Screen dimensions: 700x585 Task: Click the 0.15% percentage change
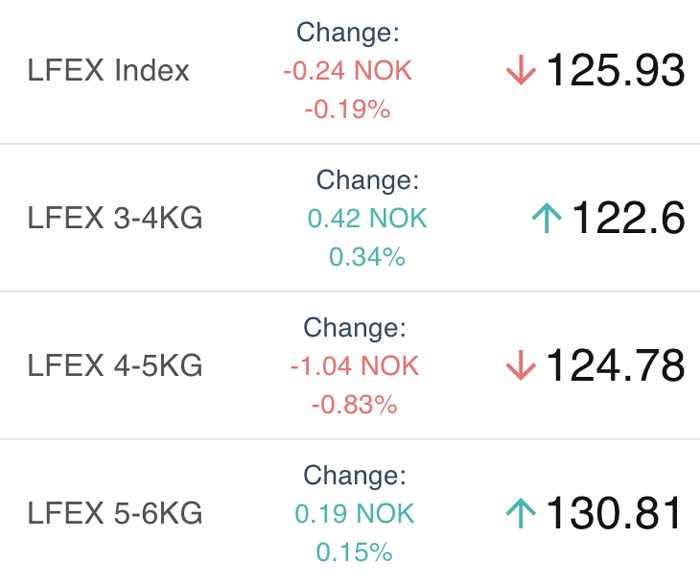354,552
